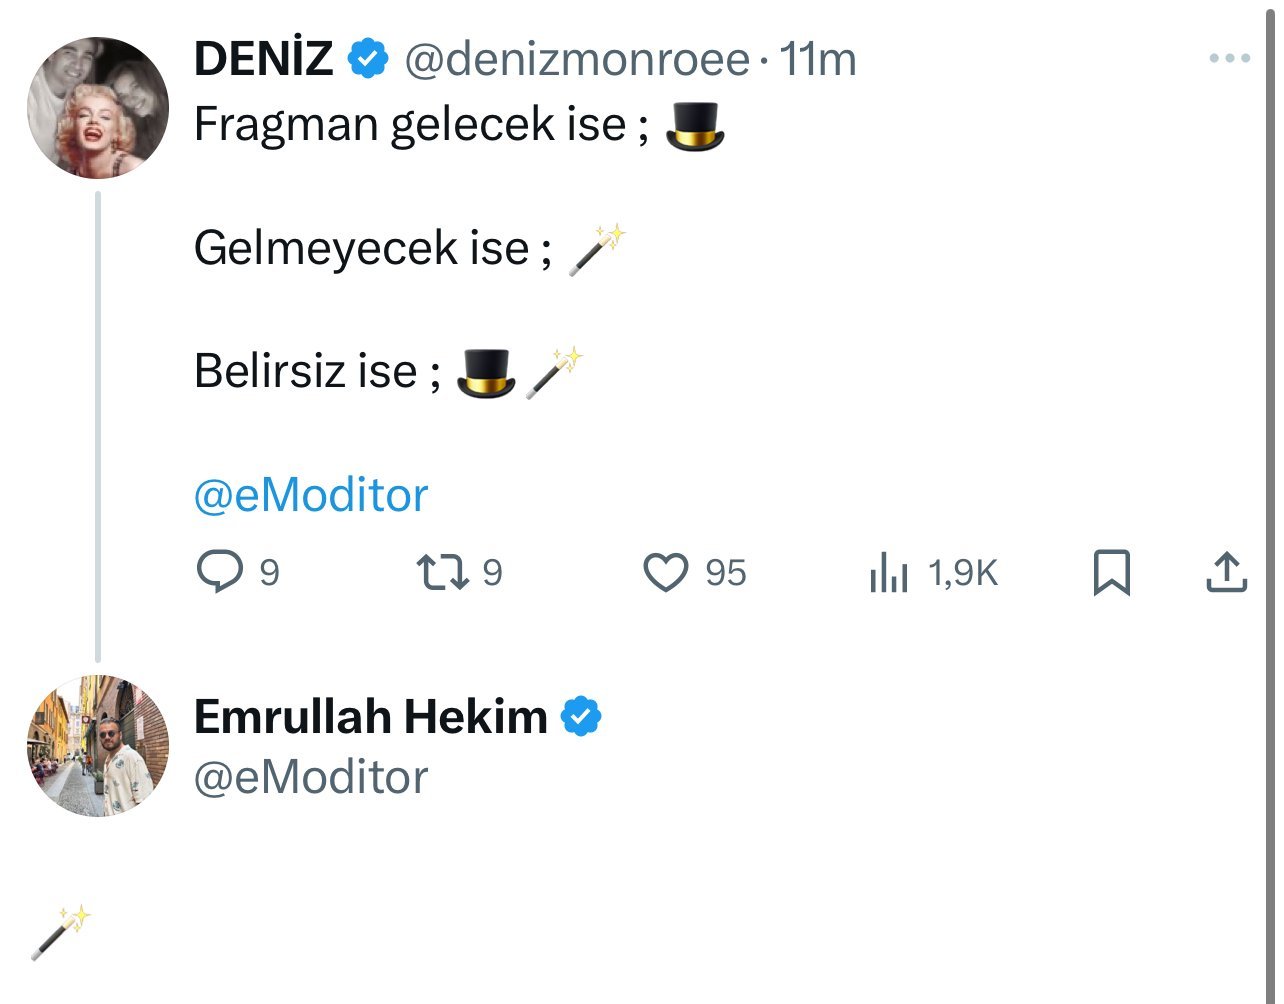Image resolution: width=1284 pixels, height=1004 pixels.
Task: Tap the share upload icon
Action: (1226, 573)
